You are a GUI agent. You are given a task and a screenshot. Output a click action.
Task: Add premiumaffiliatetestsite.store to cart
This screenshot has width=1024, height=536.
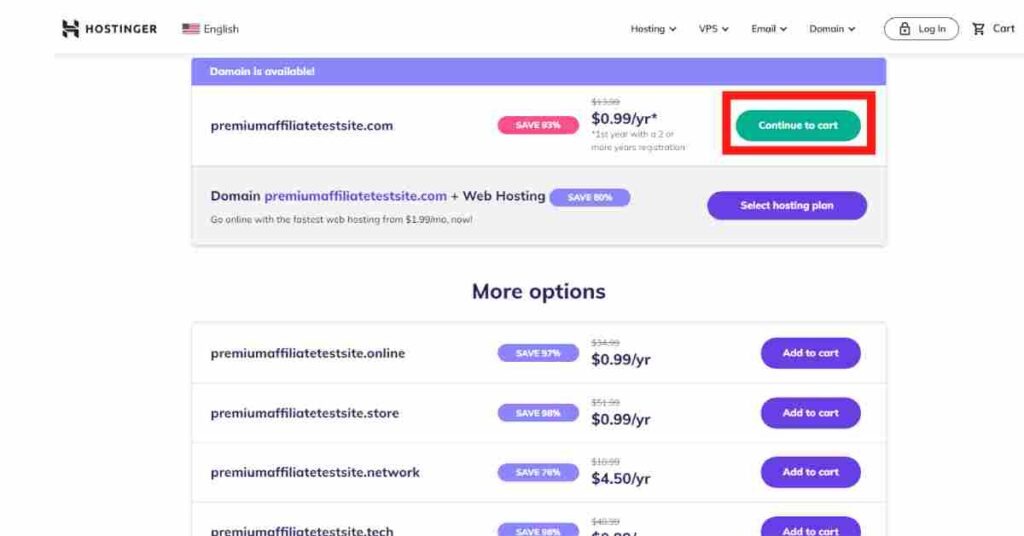[x=810, y=413]
